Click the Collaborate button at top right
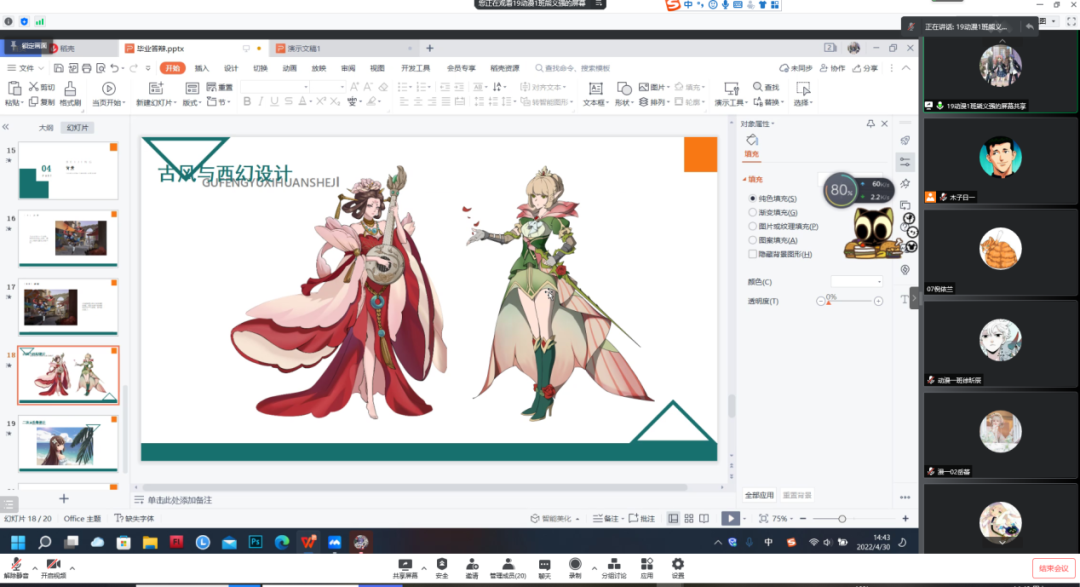The image size is (1080, 587). point(833,68)
